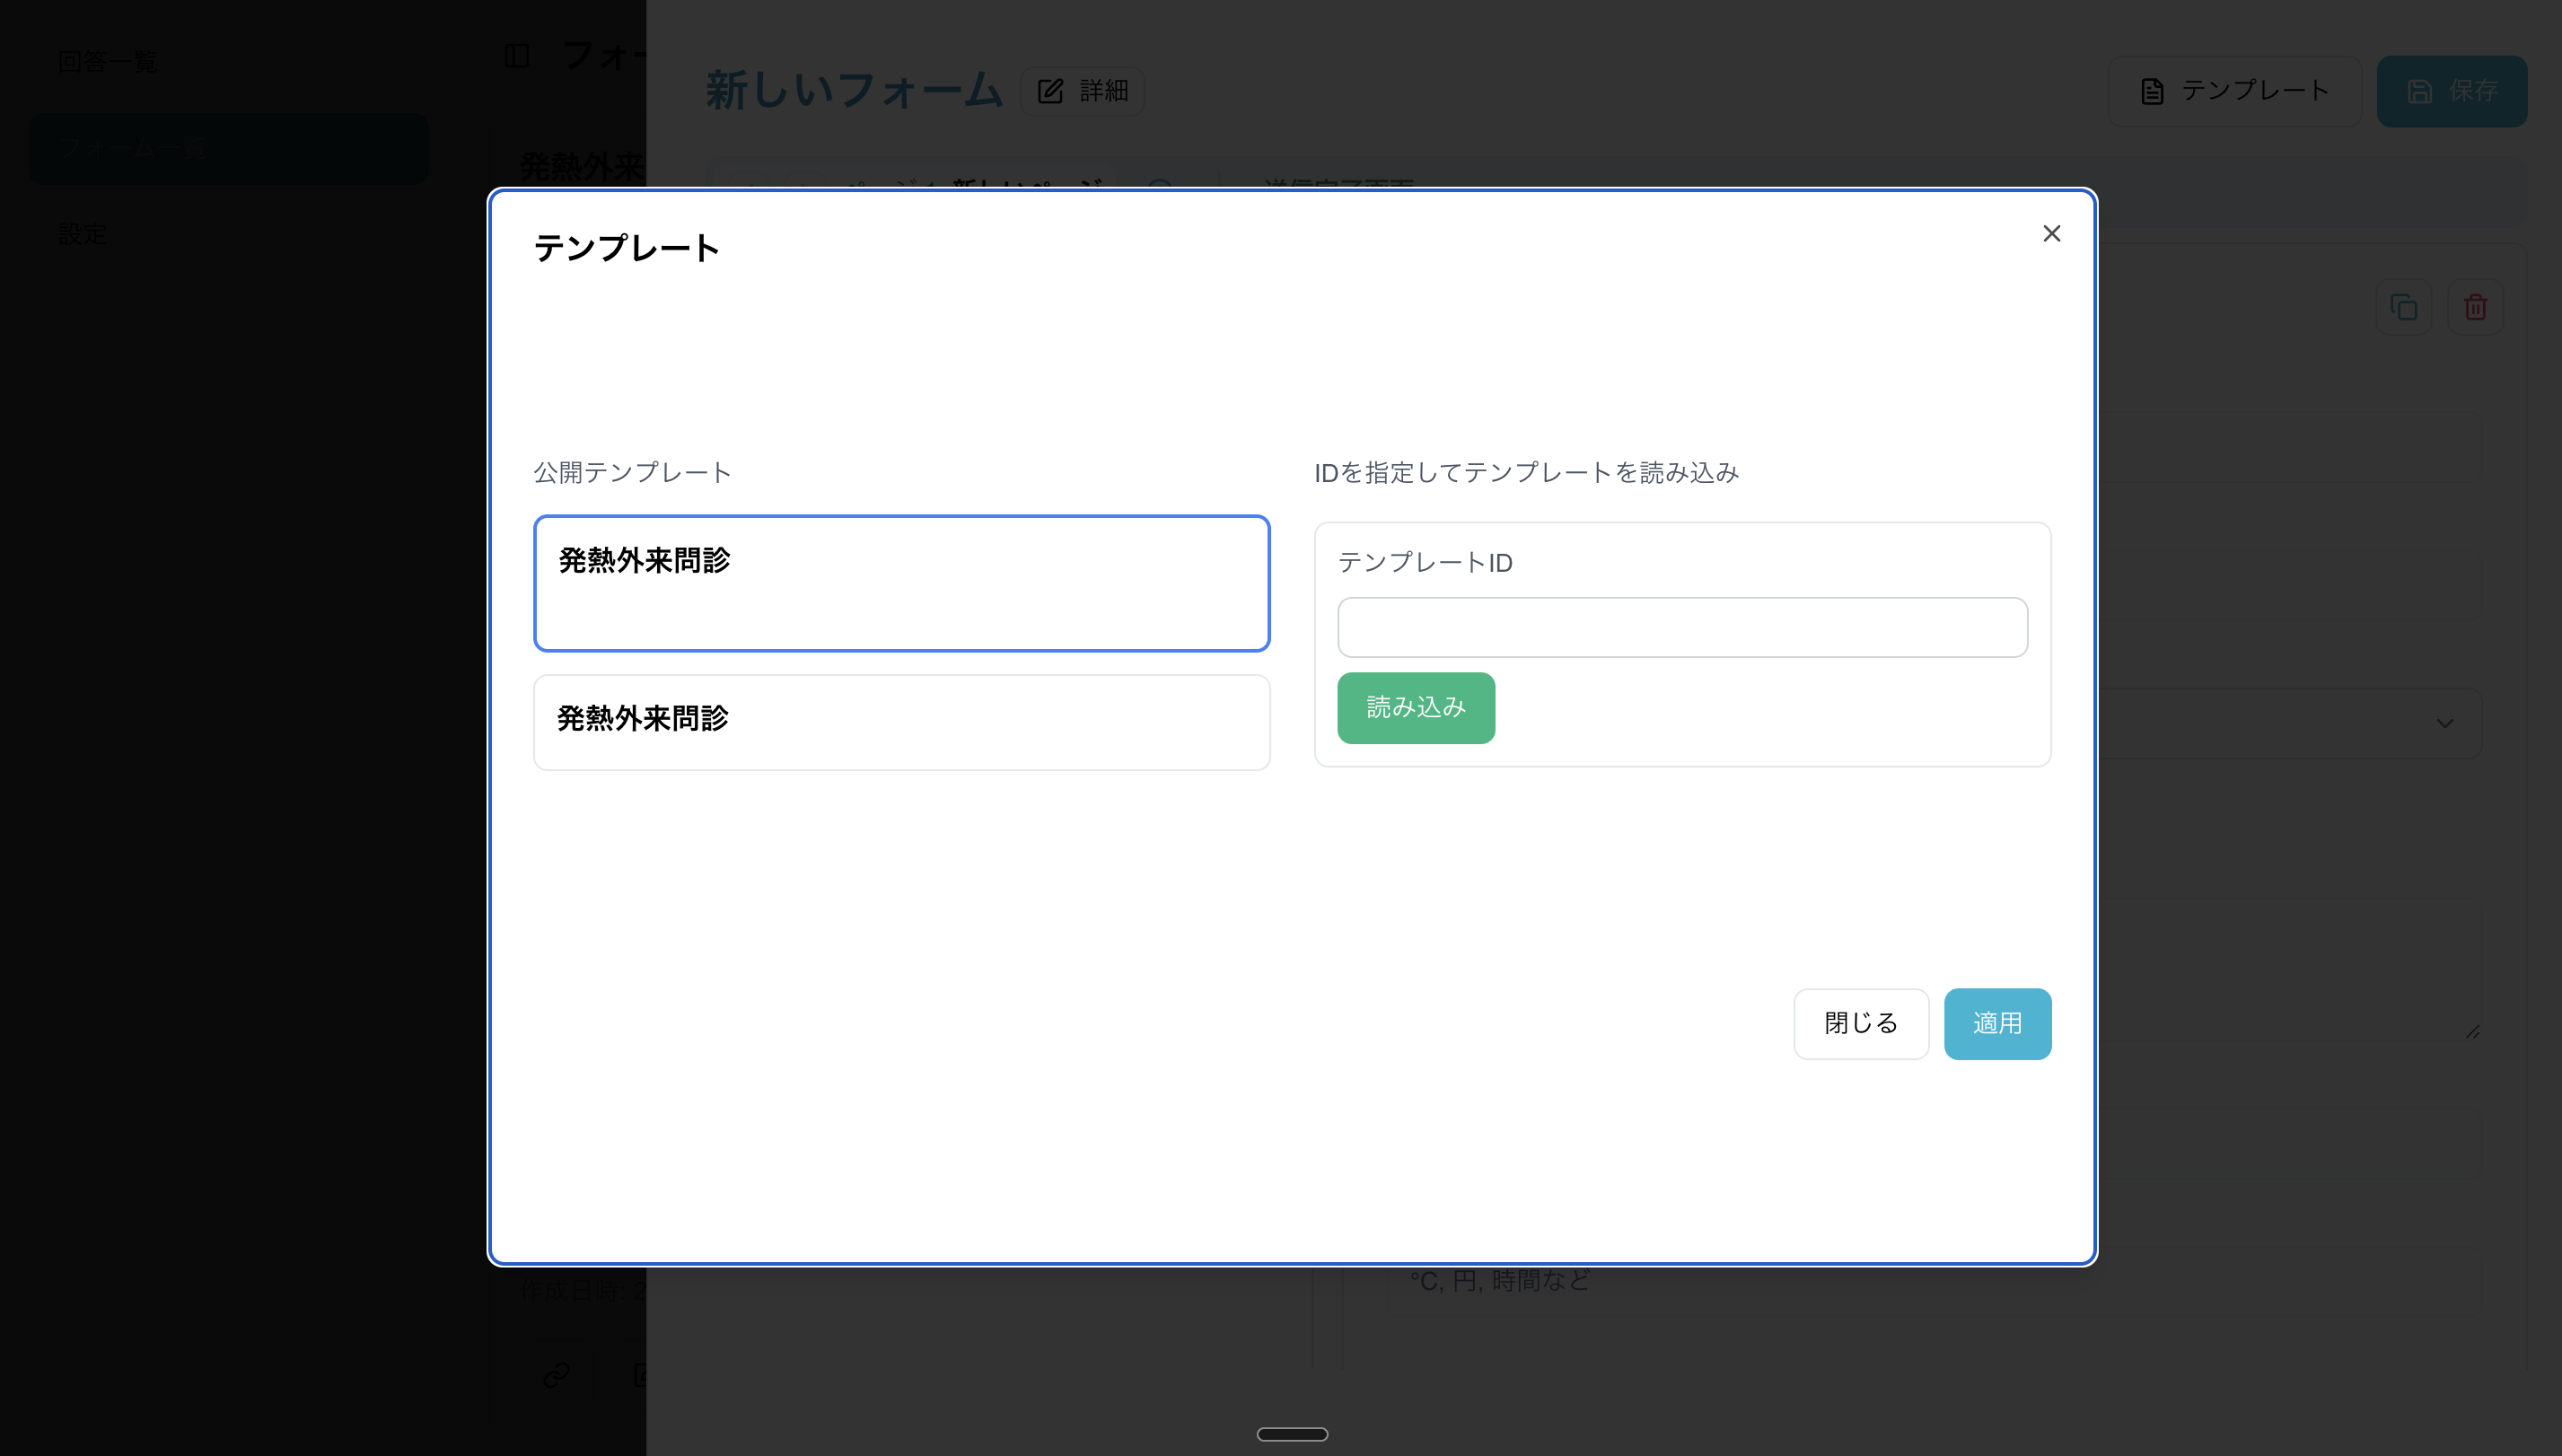Open 回答一覧 in the sidebar
Viewport: 2562px width, 1456px height.
[108, 62]
